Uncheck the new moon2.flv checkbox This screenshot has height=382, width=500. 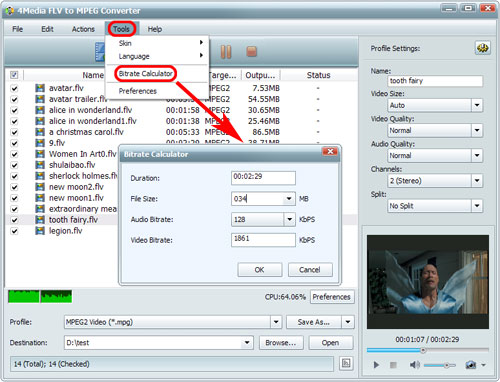click(14, 187)
